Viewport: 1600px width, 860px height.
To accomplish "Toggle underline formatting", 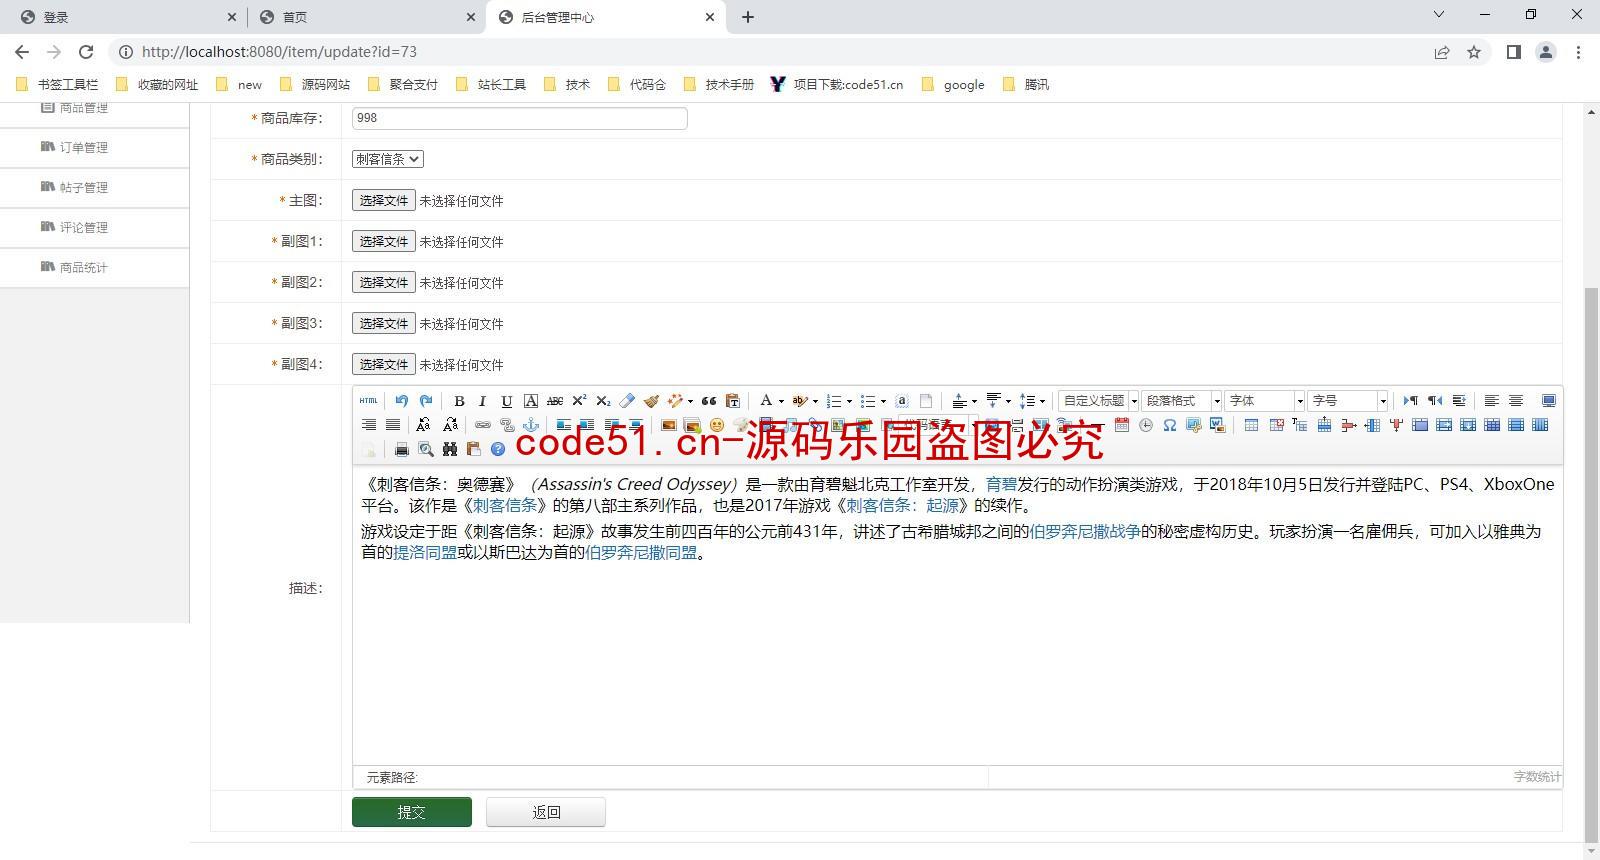I will (x=506, y=401).
